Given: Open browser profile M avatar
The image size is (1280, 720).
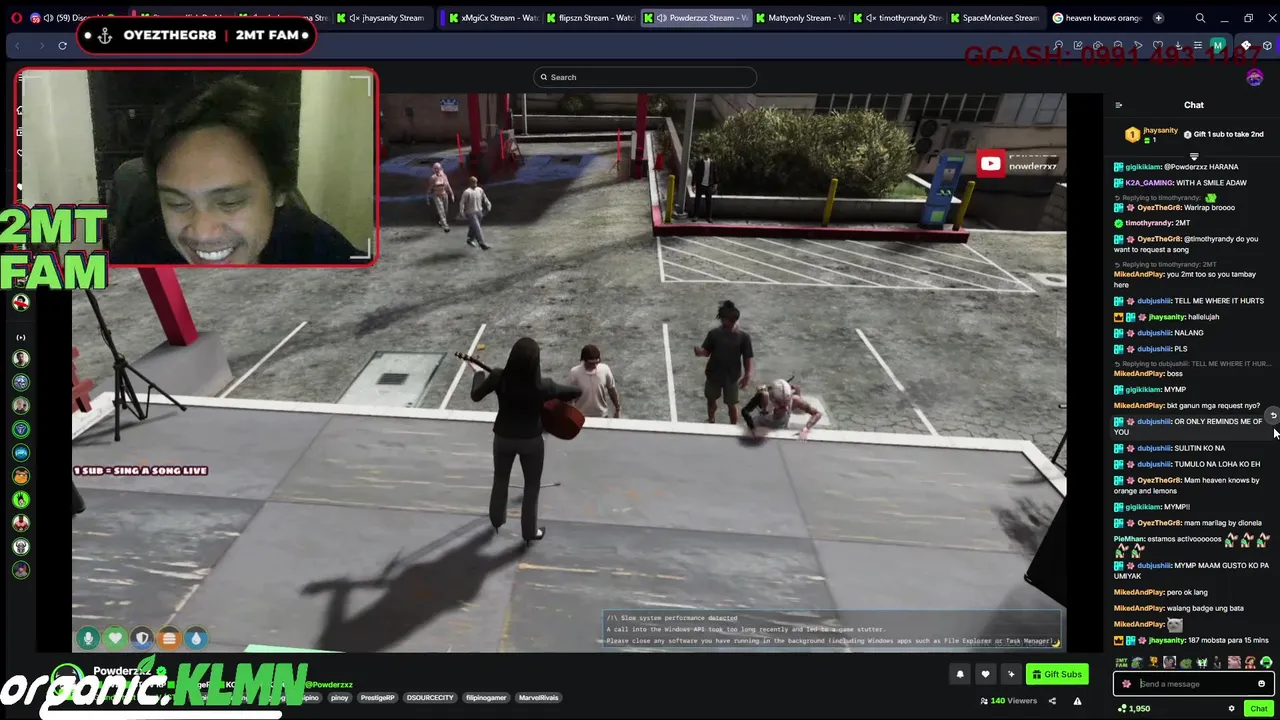Looking at the screenshot, I should coord(1217,45).
